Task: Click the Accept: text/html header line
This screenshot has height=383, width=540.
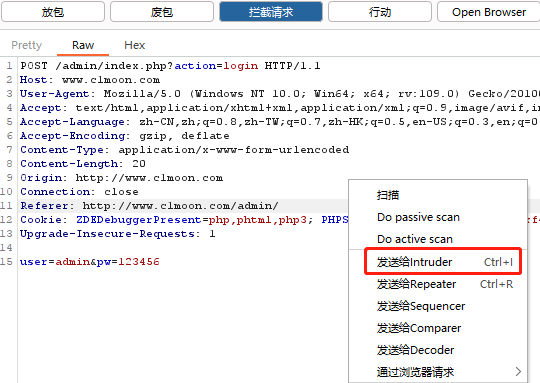Action: point(280,108)
